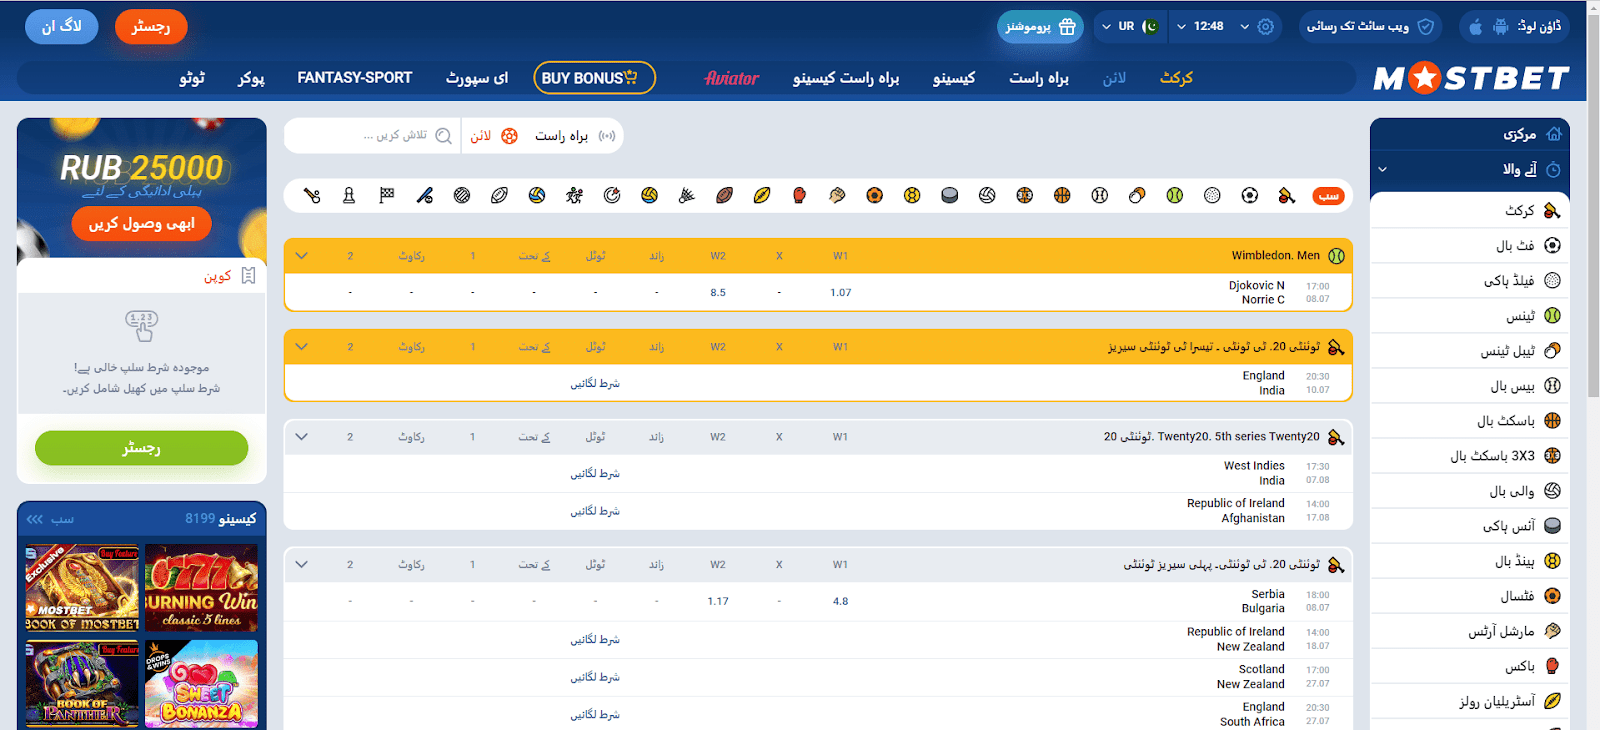
Task: Switch events filter to براہ راست (live)
Action: click(575, 136)
